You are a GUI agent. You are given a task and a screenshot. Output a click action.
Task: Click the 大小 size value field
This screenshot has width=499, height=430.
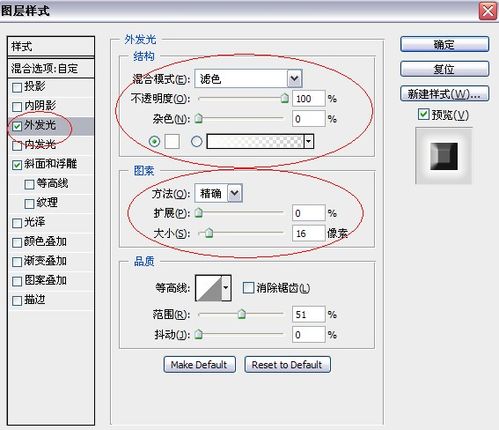pyautogui.click(x=308, y=233)
